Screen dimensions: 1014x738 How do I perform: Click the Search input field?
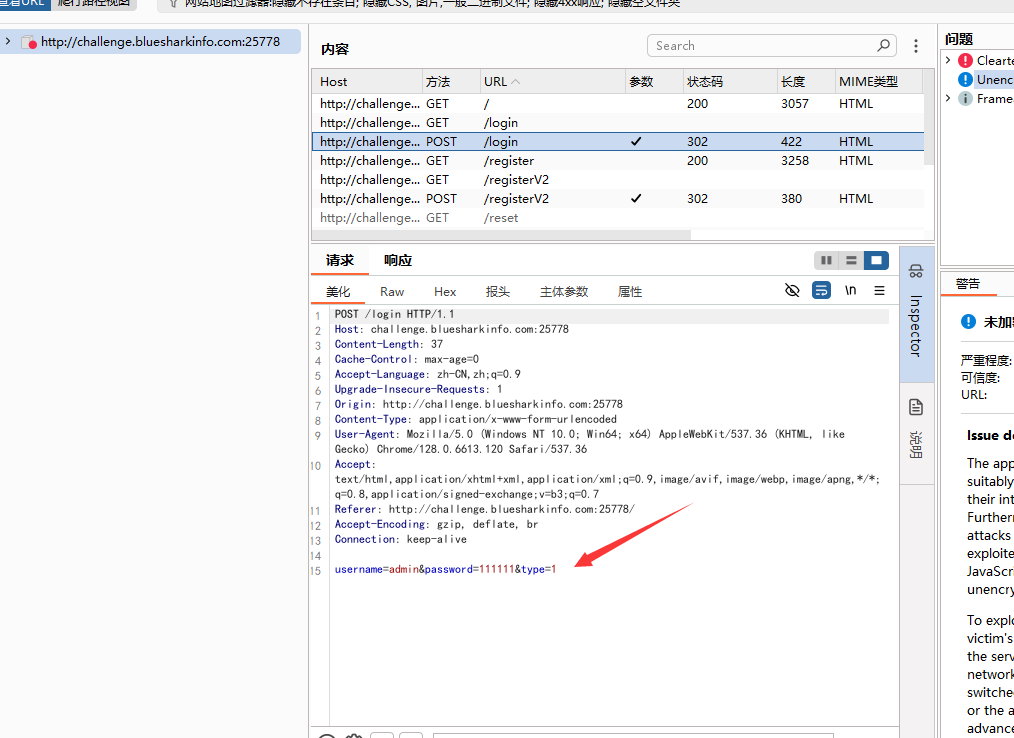760,46
